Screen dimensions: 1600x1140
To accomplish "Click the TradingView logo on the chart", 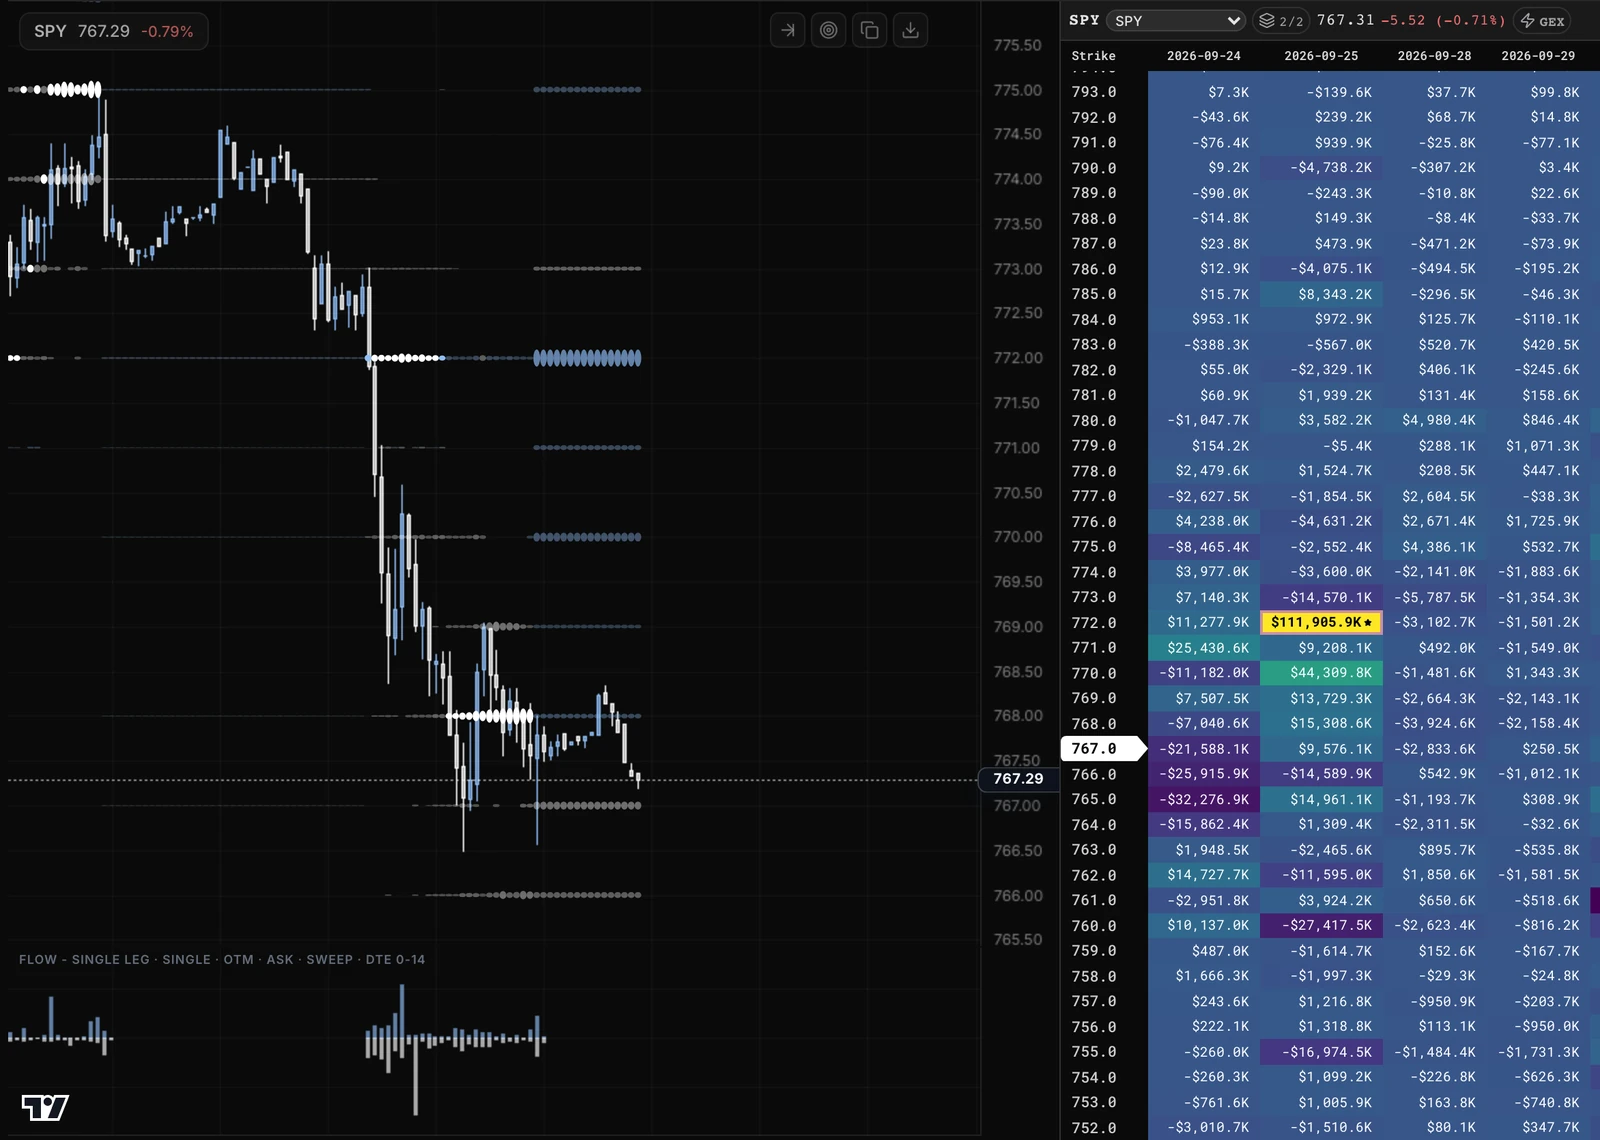I will click(x=45, y=1107).
